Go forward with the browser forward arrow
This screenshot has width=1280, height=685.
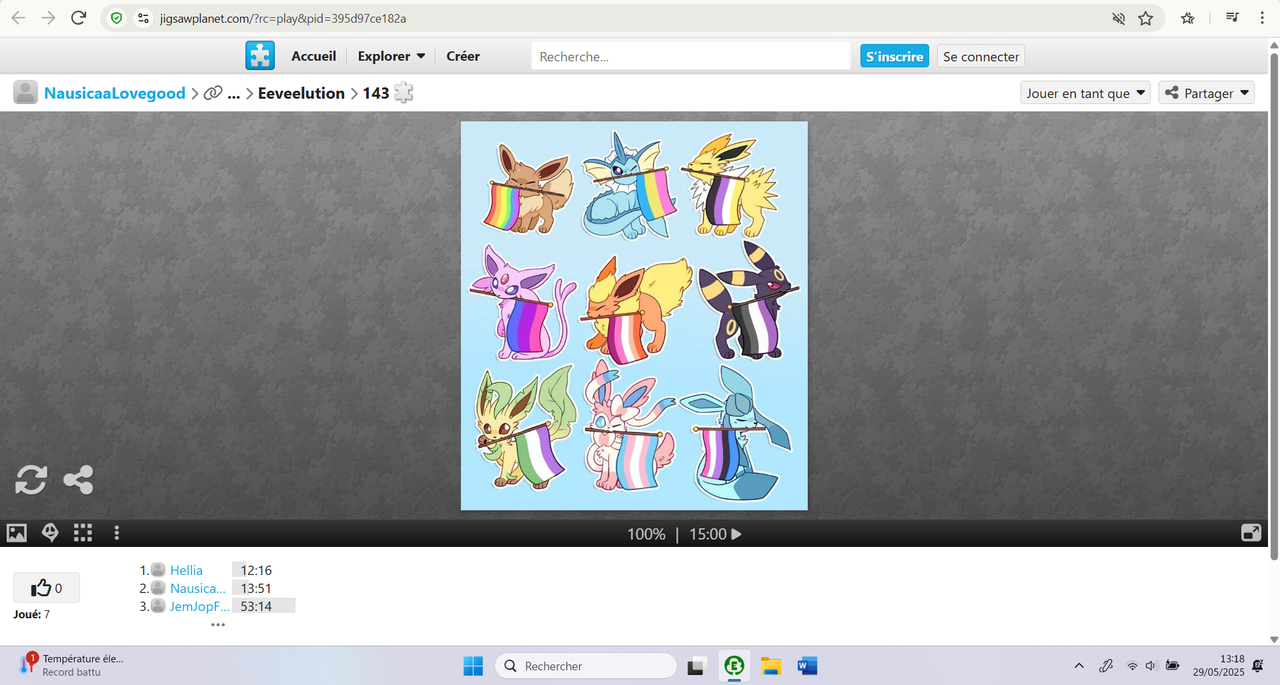[x=48, y=18]
